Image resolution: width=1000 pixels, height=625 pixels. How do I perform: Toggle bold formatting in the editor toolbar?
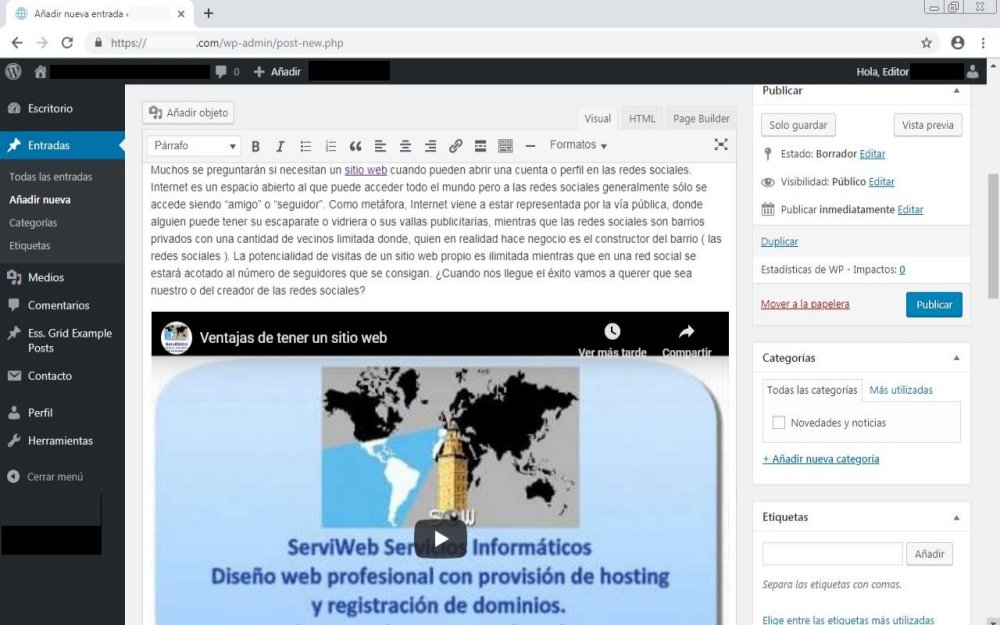click(x=255, y=146)
